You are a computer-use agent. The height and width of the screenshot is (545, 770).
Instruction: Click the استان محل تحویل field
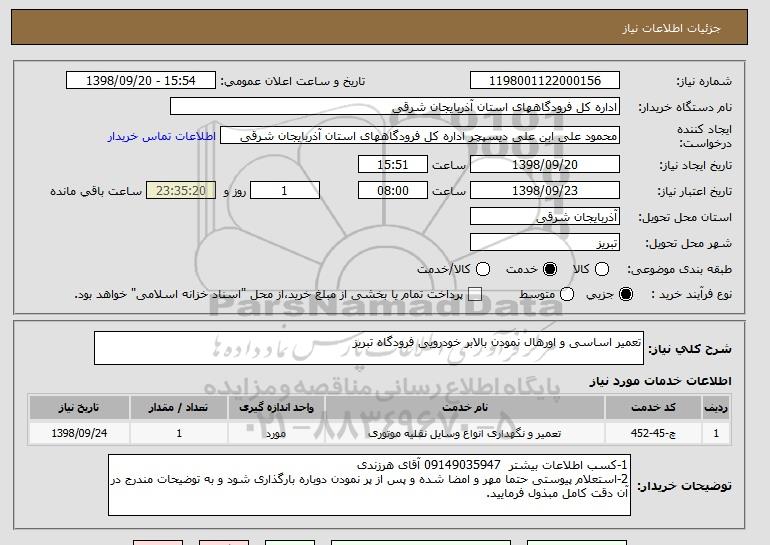tap(545, 217)
